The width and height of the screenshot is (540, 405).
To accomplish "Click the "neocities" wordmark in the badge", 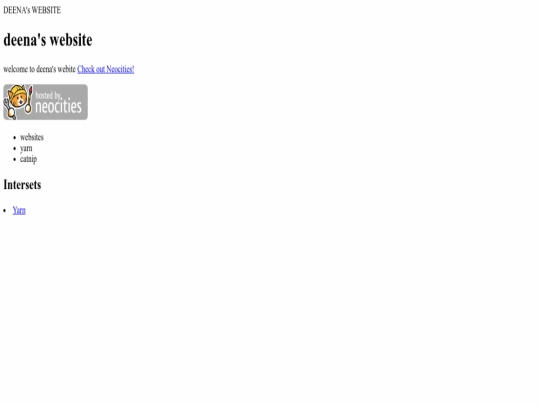I will click(x=59, y=106).
